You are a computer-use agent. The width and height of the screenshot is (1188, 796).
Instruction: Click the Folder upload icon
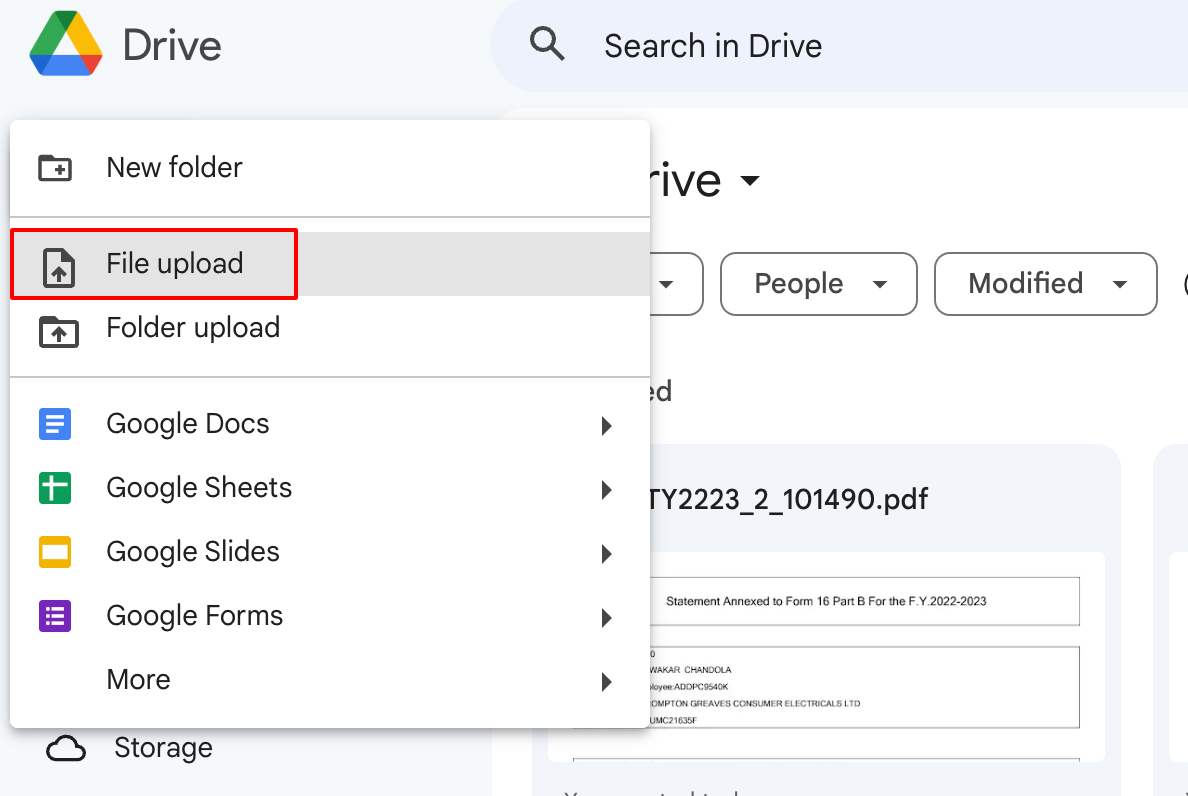tap(58, 328)
